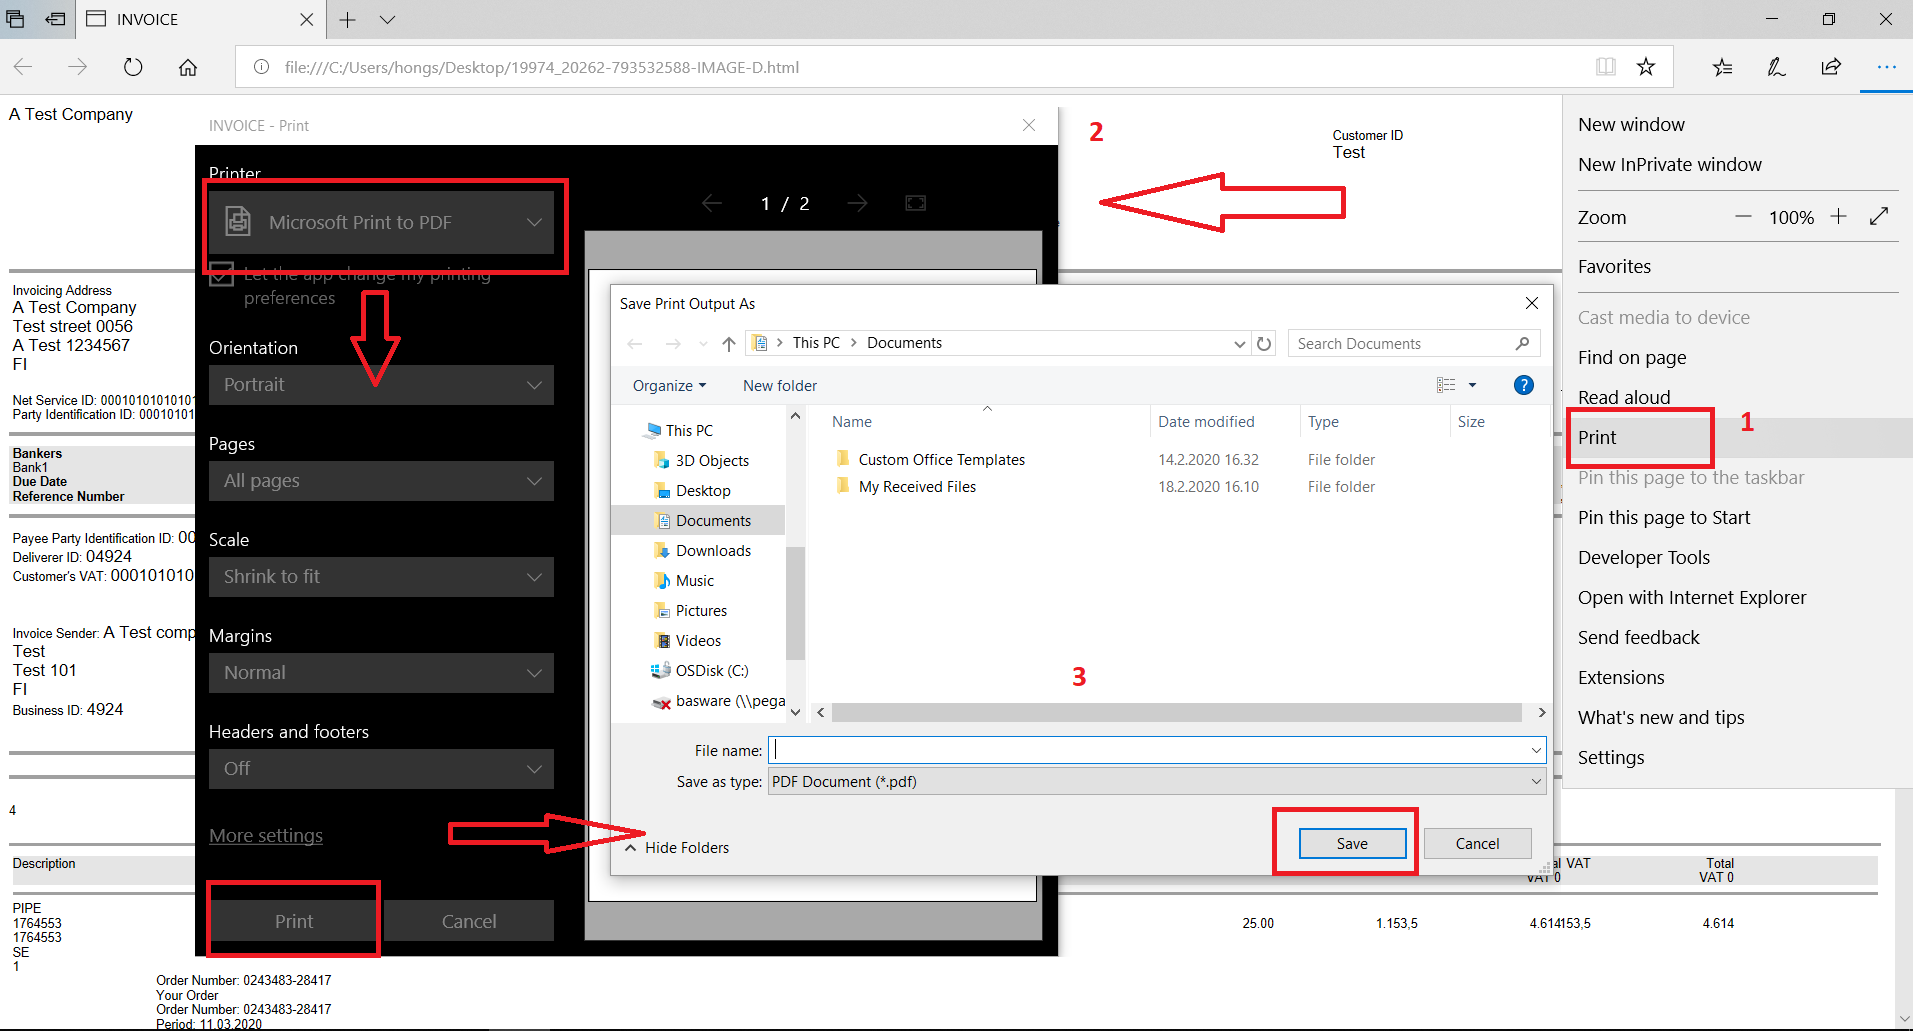
Task: Open the reading view book icon
Action: (x=1606, y=67)
